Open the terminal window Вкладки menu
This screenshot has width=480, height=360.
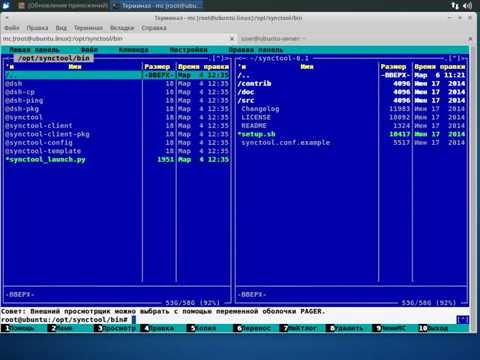122,28
